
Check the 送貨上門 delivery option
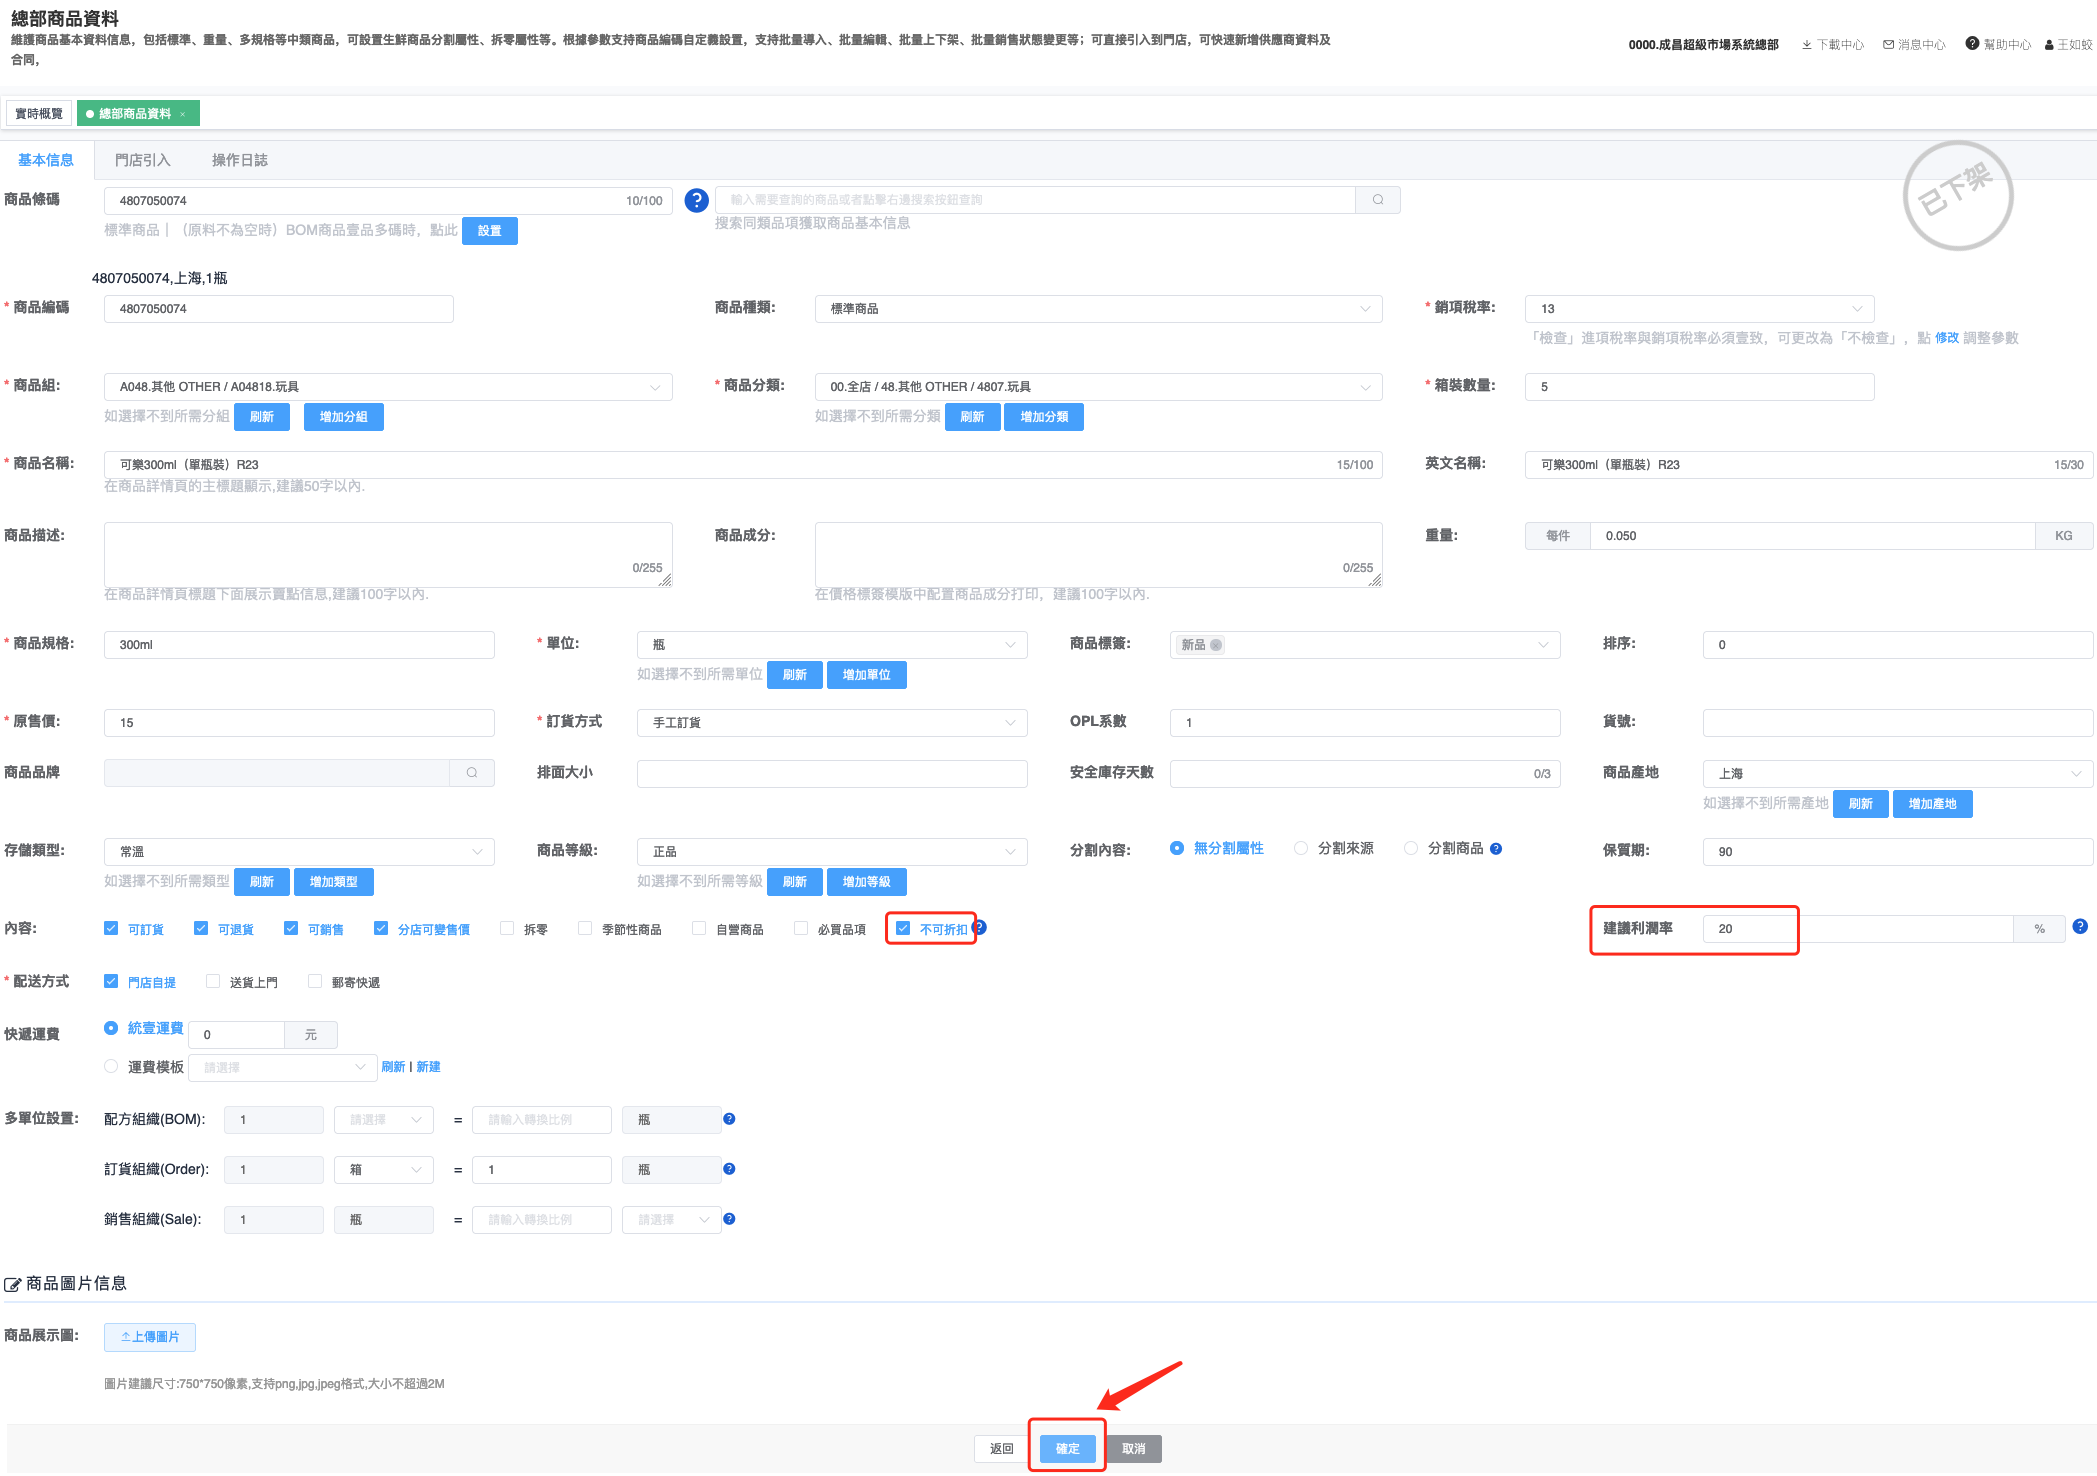[x=213, y=982]
